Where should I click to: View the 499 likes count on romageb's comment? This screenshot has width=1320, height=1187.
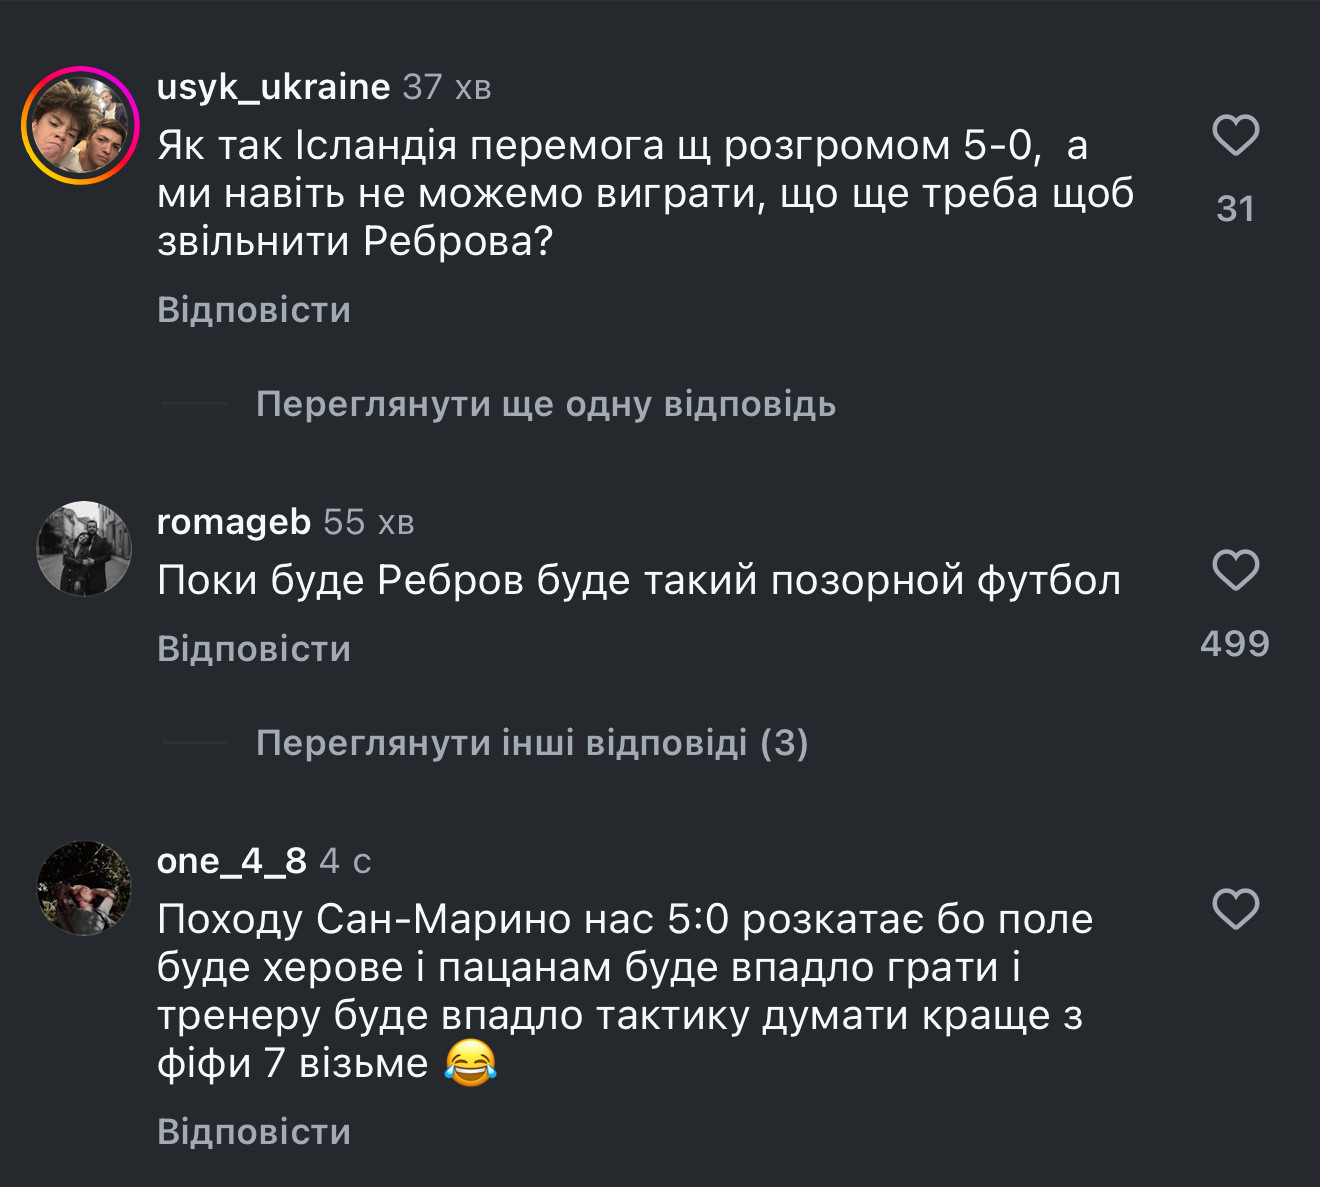pyautogui.click(x=1235, y=643)
